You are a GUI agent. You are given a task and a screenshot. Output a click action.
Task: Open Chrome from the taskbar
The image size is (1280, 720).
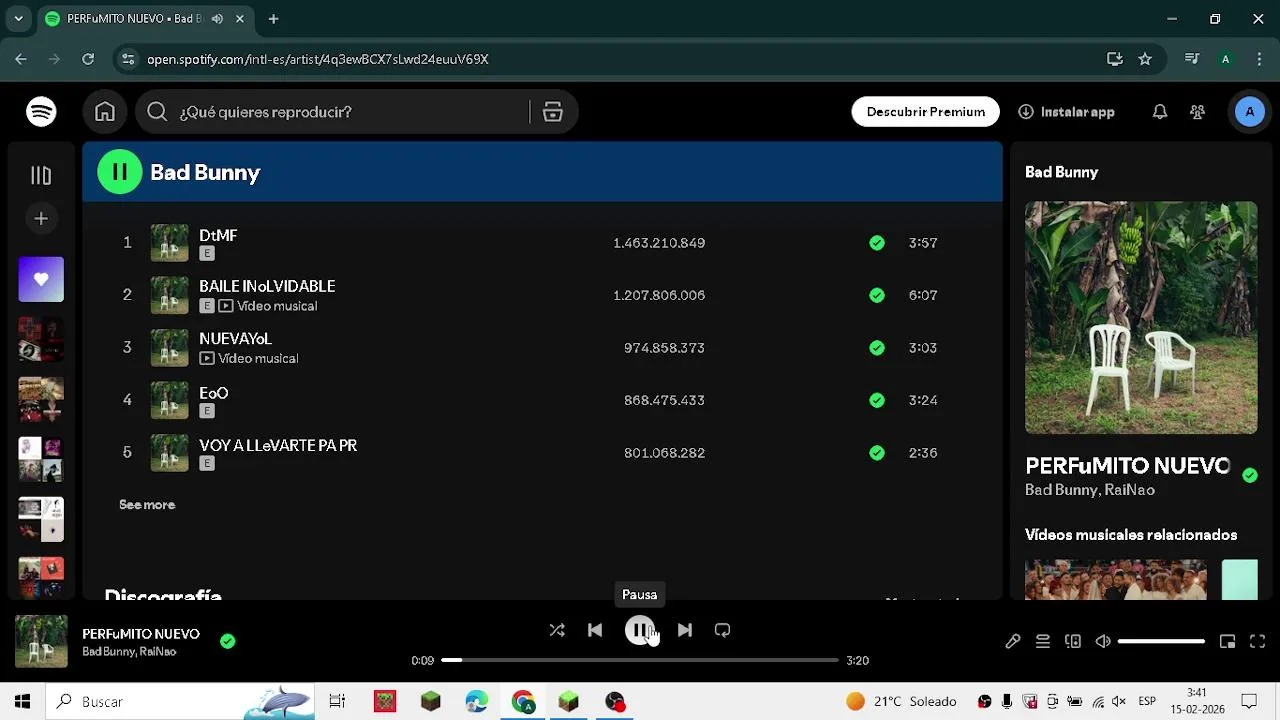pos(523,702)
